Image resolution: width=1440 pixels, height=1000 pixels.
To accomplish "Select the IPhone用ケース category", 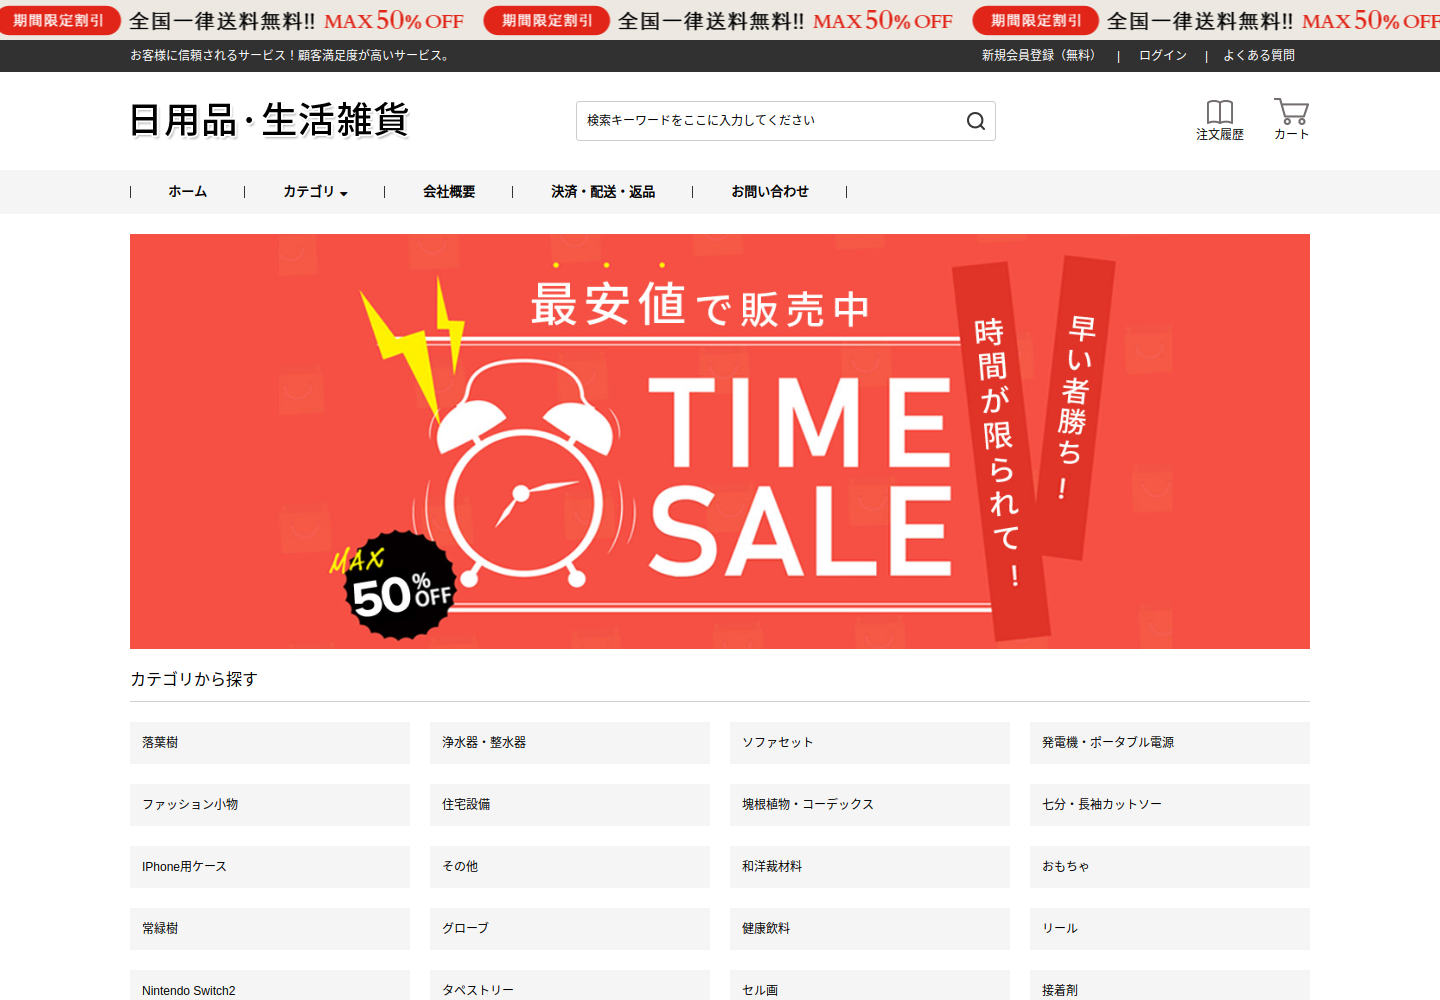I will coord(270,867).
